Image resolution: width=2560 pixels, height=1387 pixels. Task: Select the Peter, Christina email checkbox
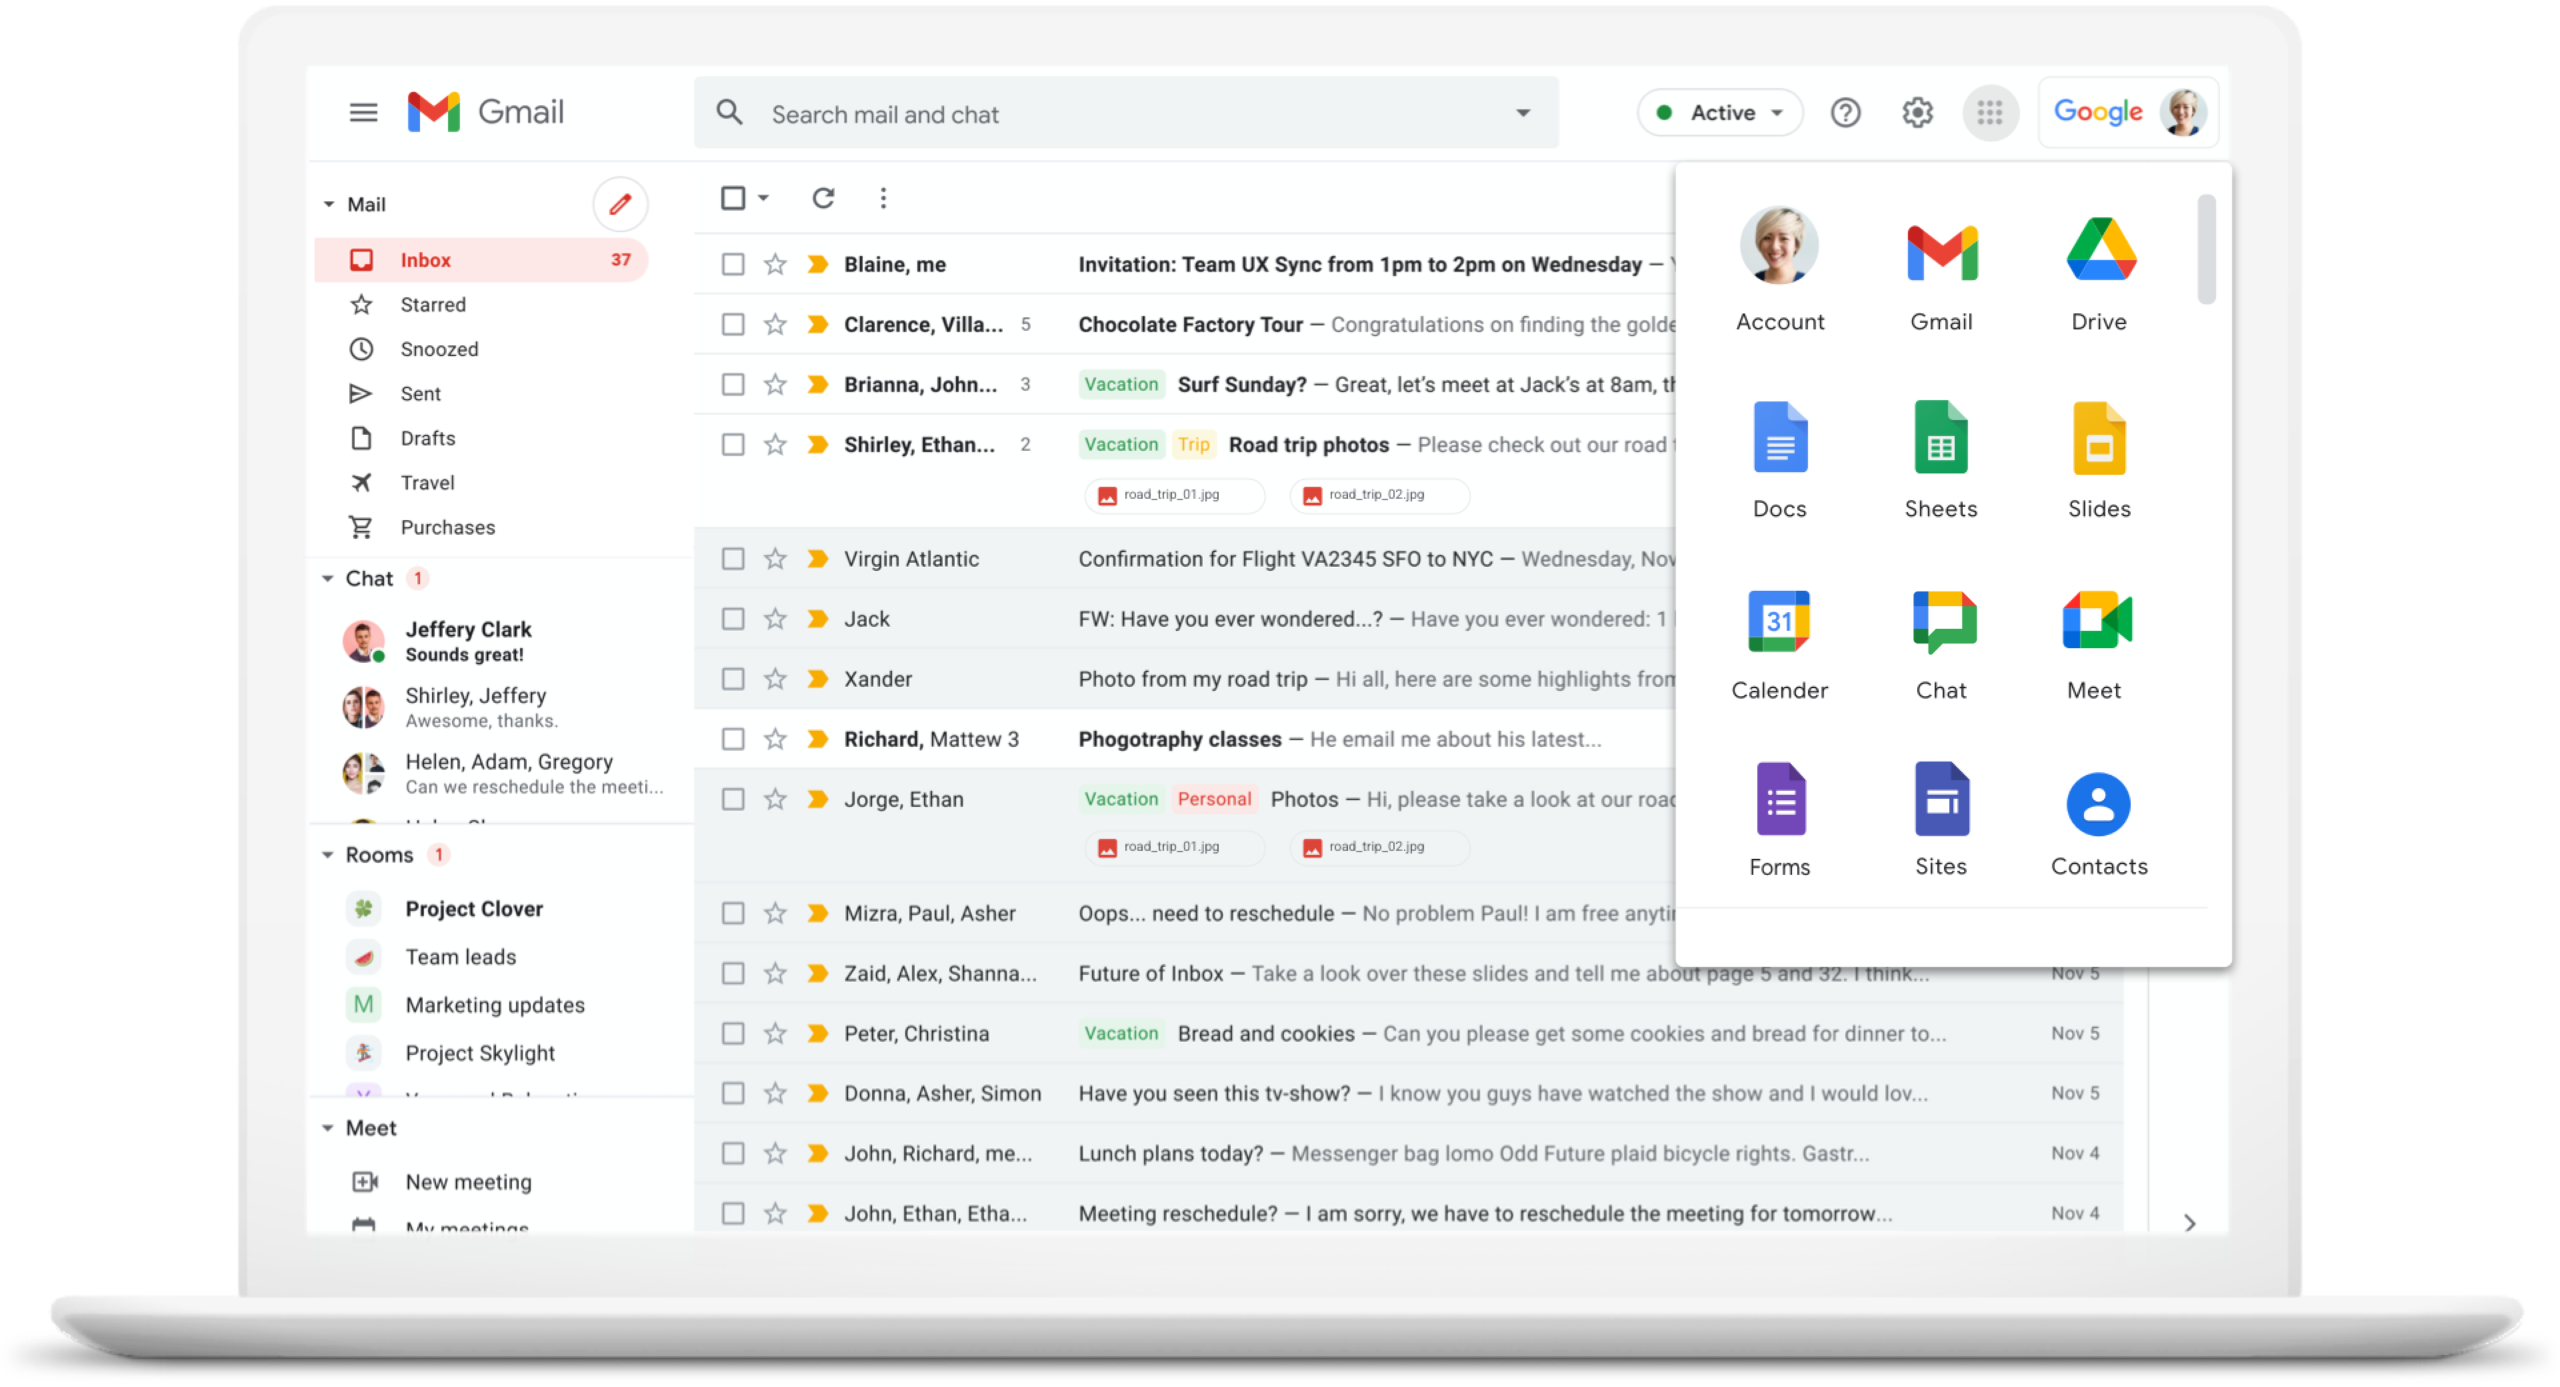click(x=733, y=1033)
